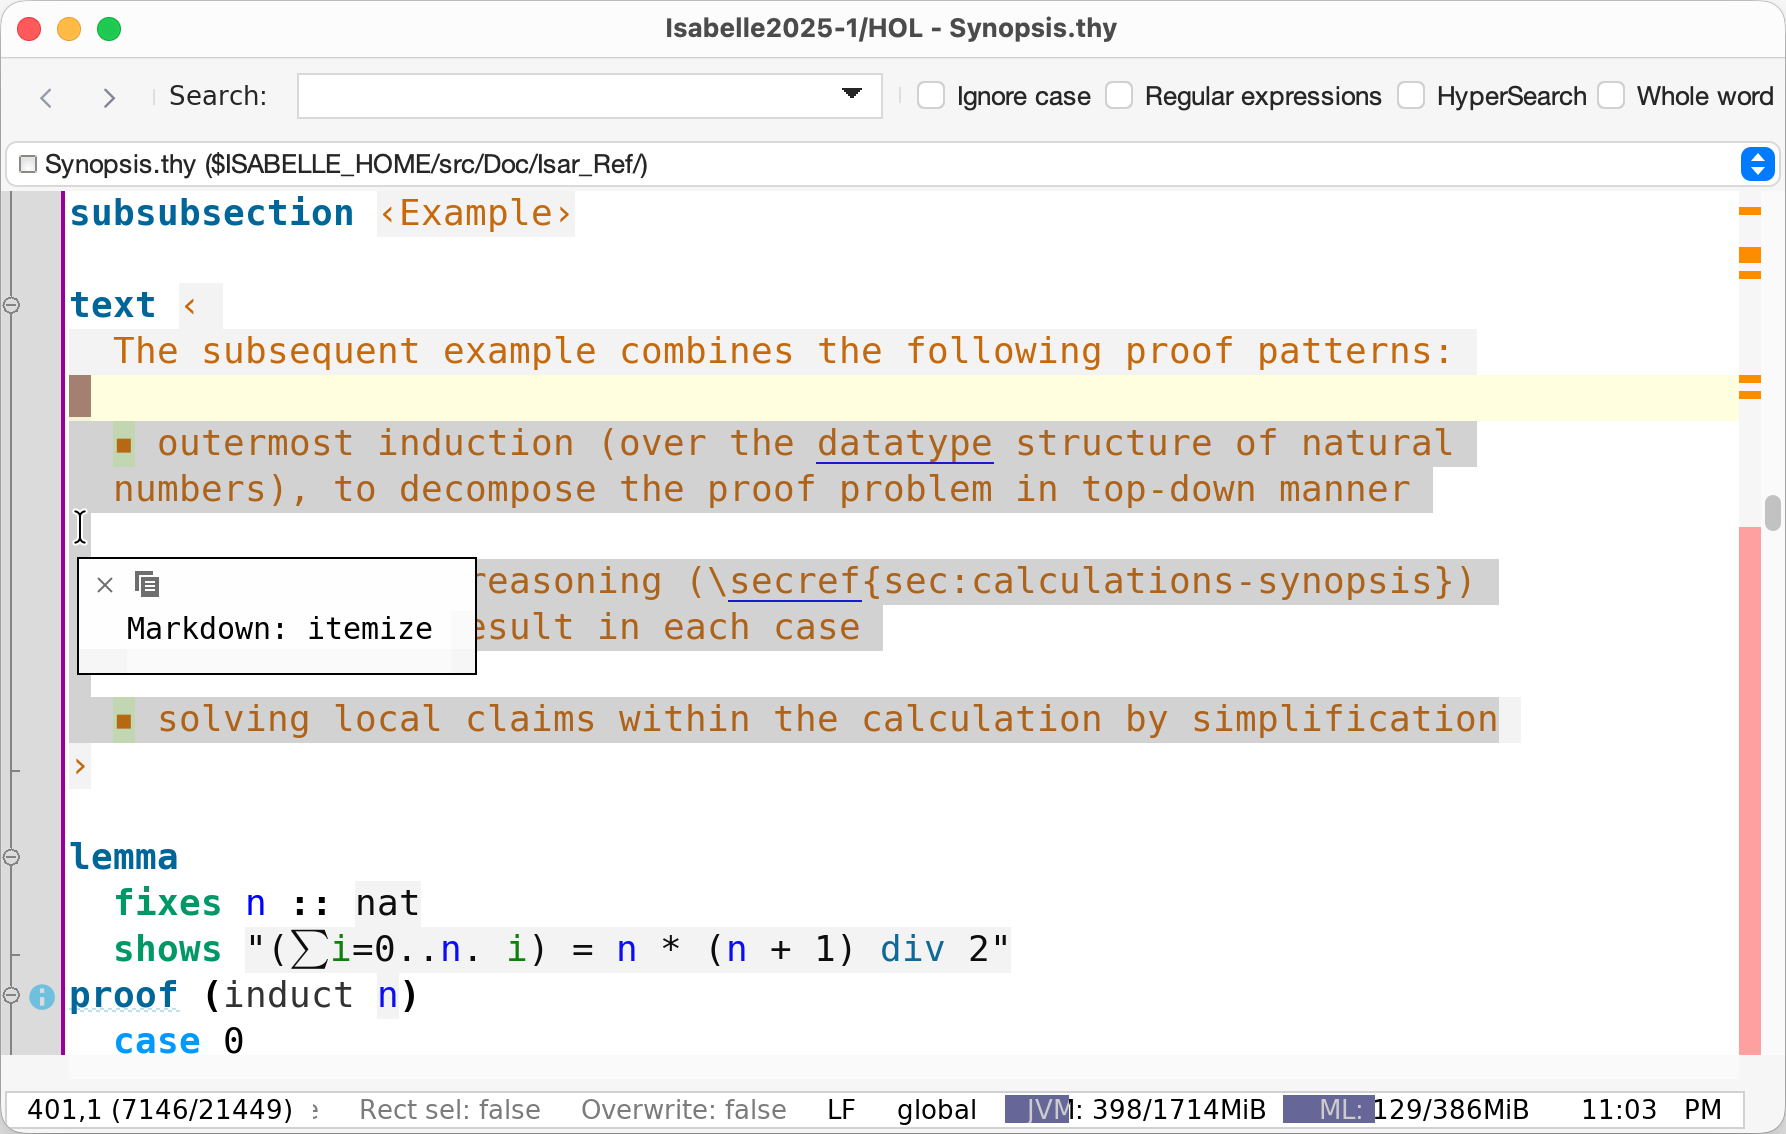Enable HyperSearch checkbox

pyautogui.click(x=1411, y=96)
